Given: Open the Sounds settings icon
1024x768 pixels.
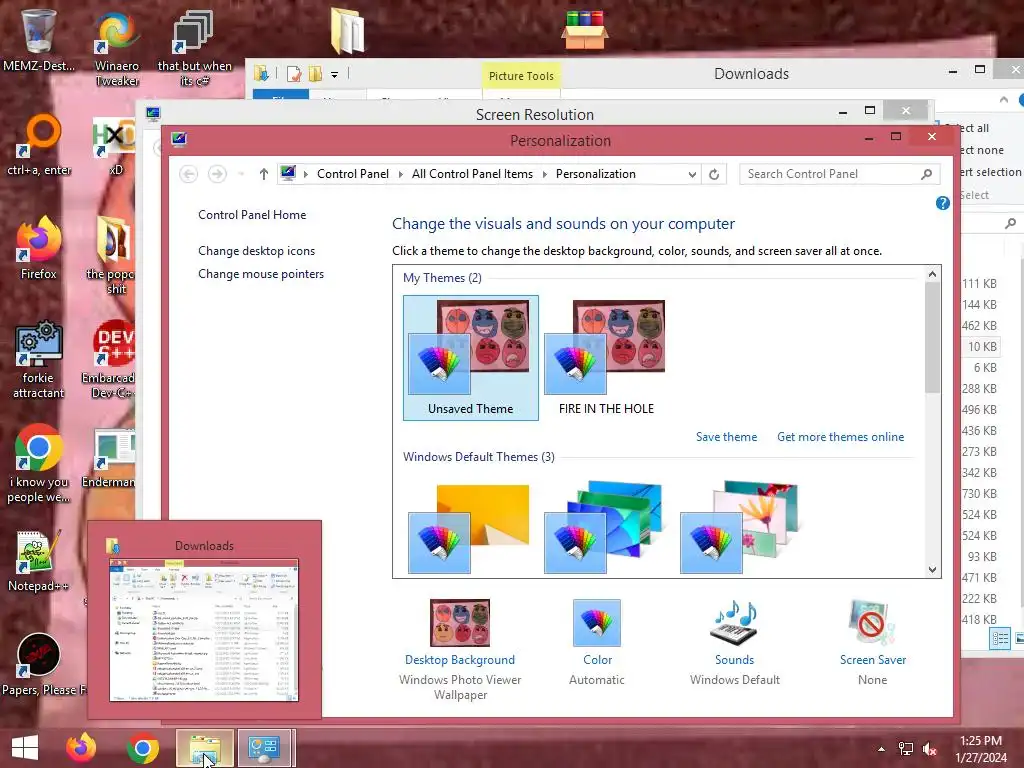Looking at the screenshot, I should point(735,622).
